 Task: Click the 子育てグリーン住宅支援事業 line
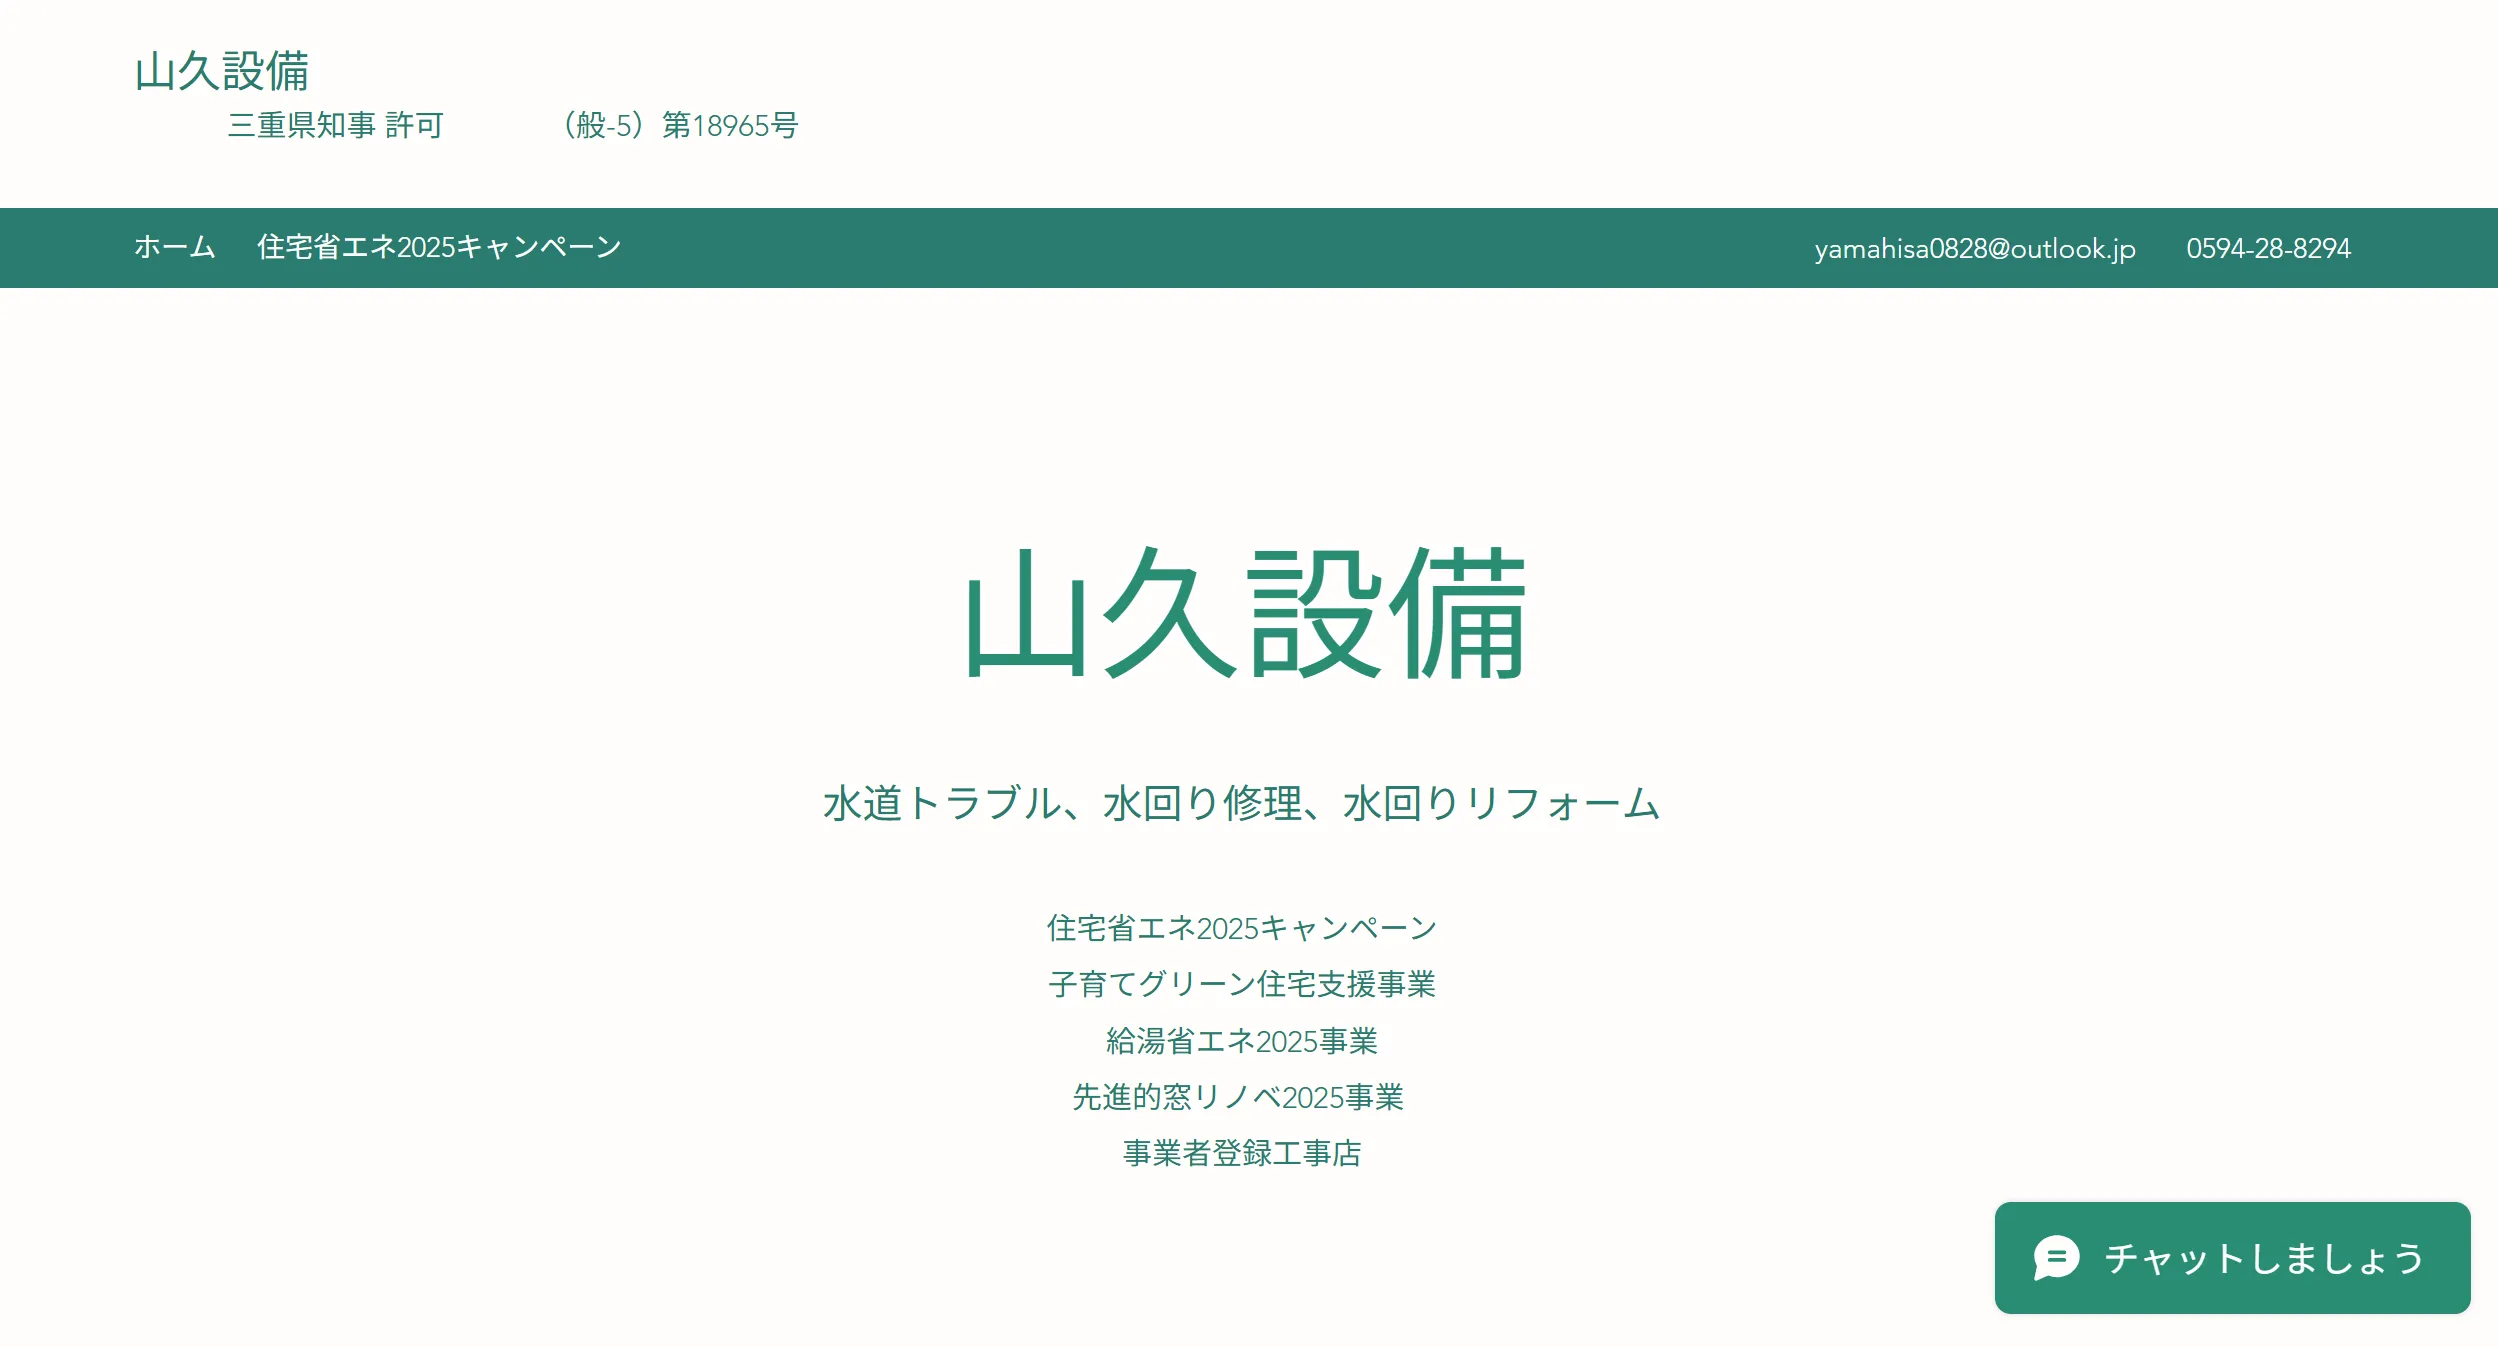click(x=1241, y=984)
